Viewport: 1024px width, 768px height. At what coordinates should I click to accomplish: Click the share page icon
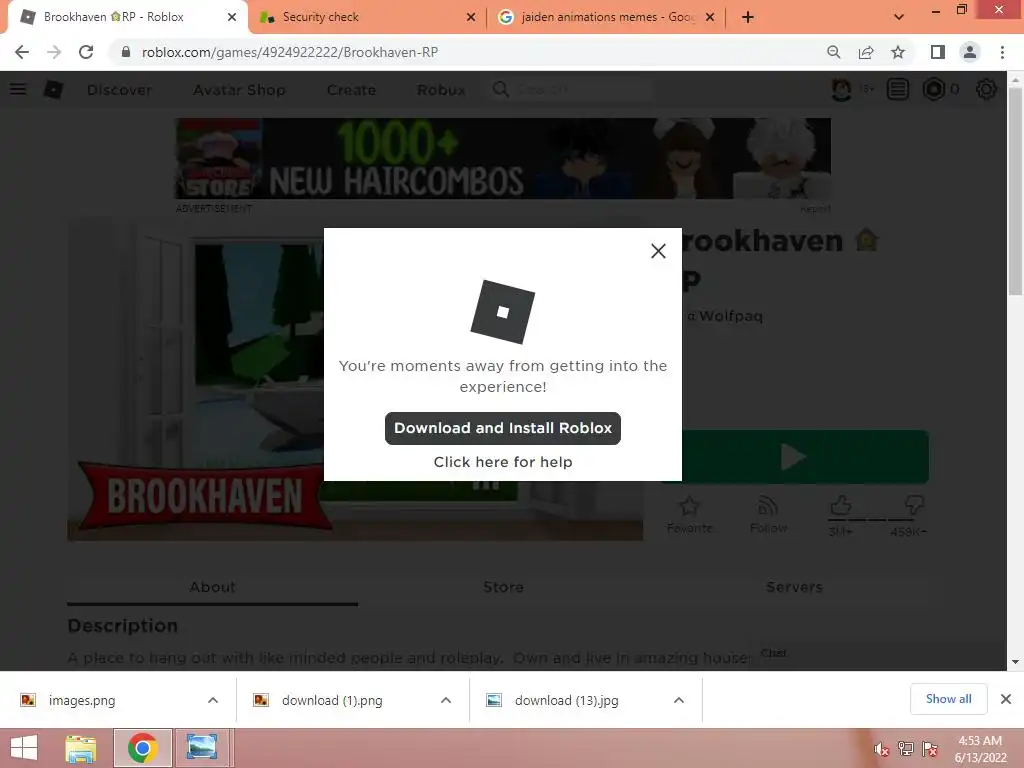[866, 52]
